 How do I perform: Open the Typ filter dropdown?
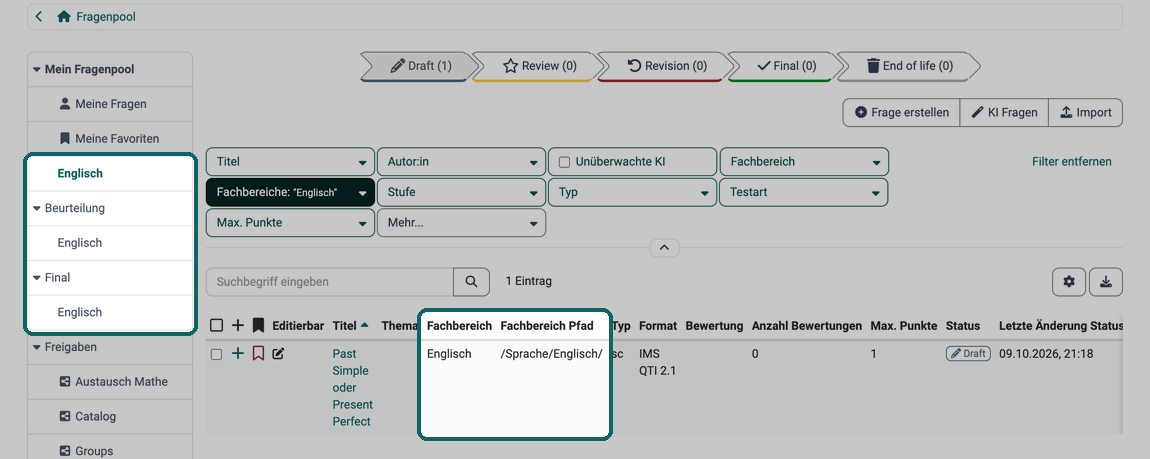[x=632, y=193]
